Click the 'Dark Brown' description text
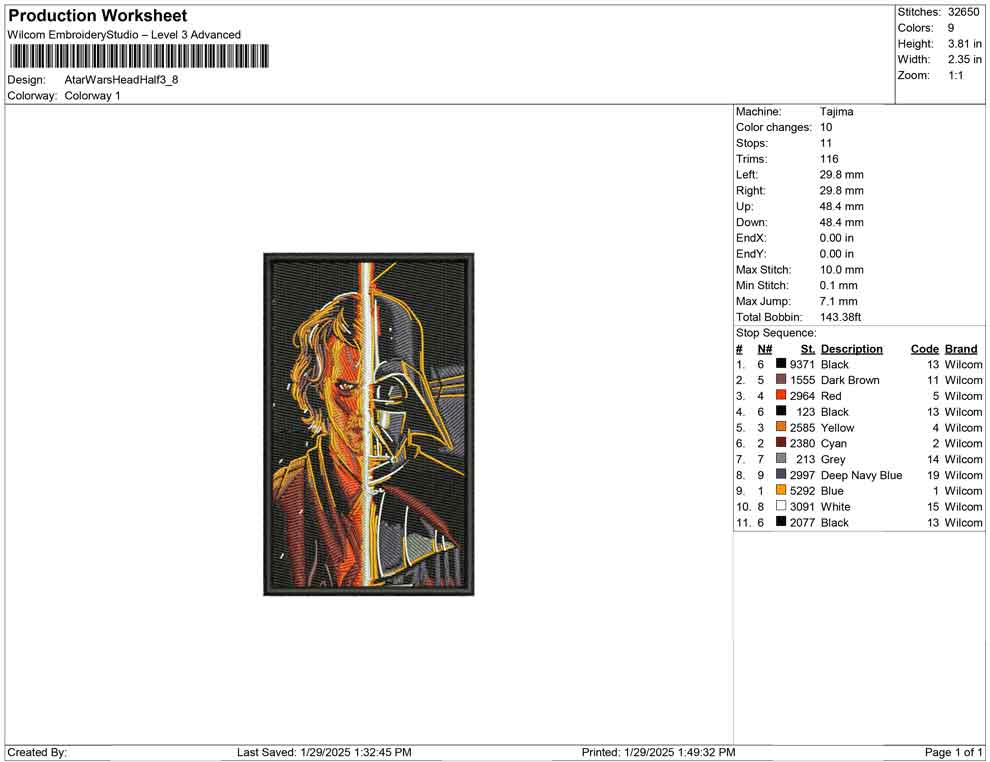Image resolution: width=990 pixels, height=762 pixels. point(850,380)
